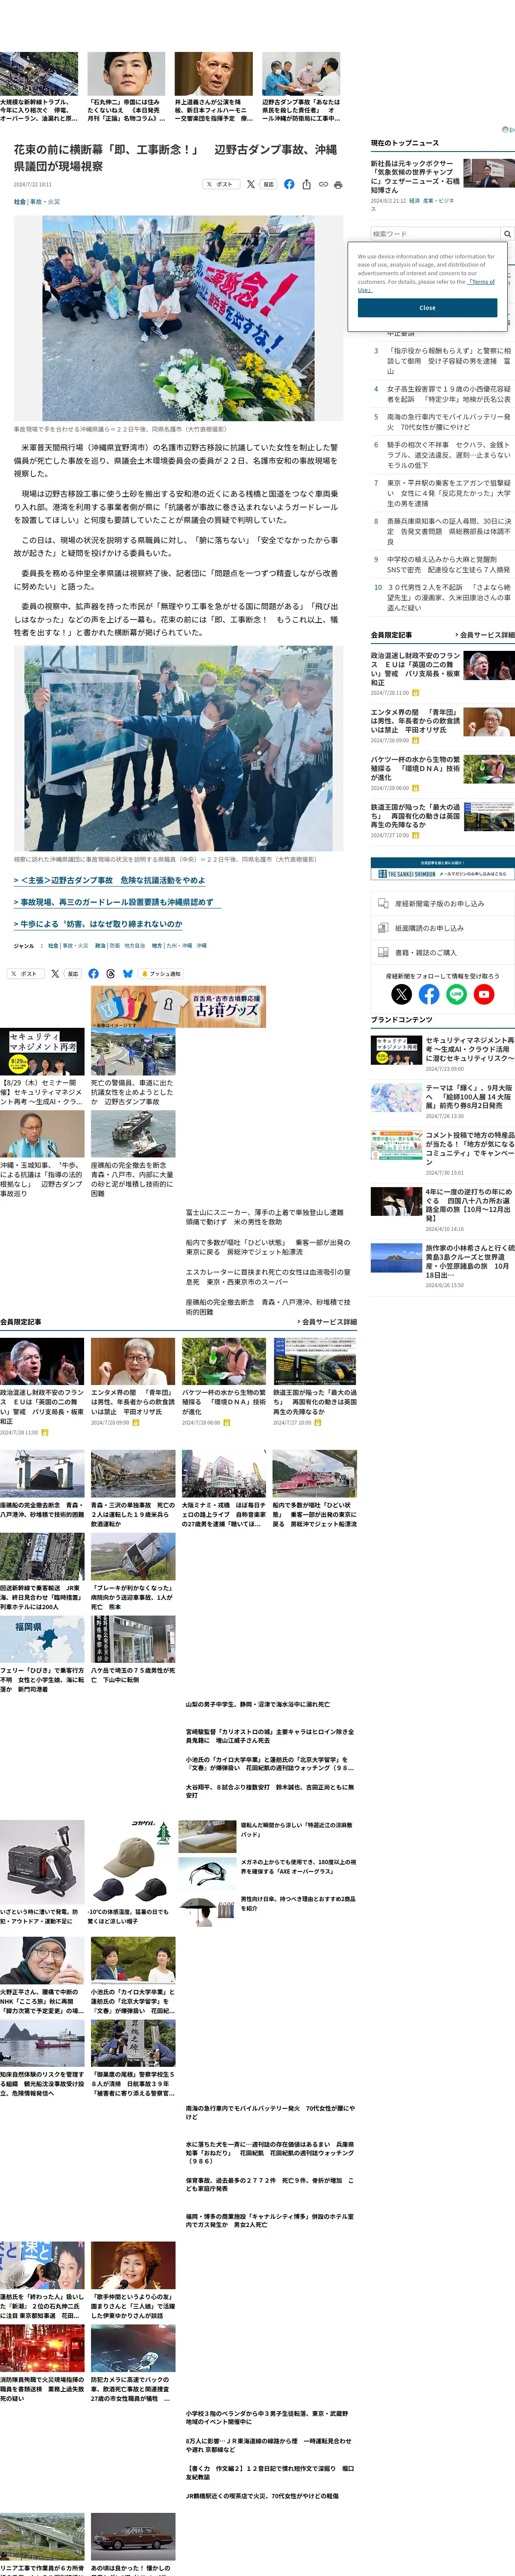
Task: Click the X ポスト button under the headline
Action: [x=220, y=184]
